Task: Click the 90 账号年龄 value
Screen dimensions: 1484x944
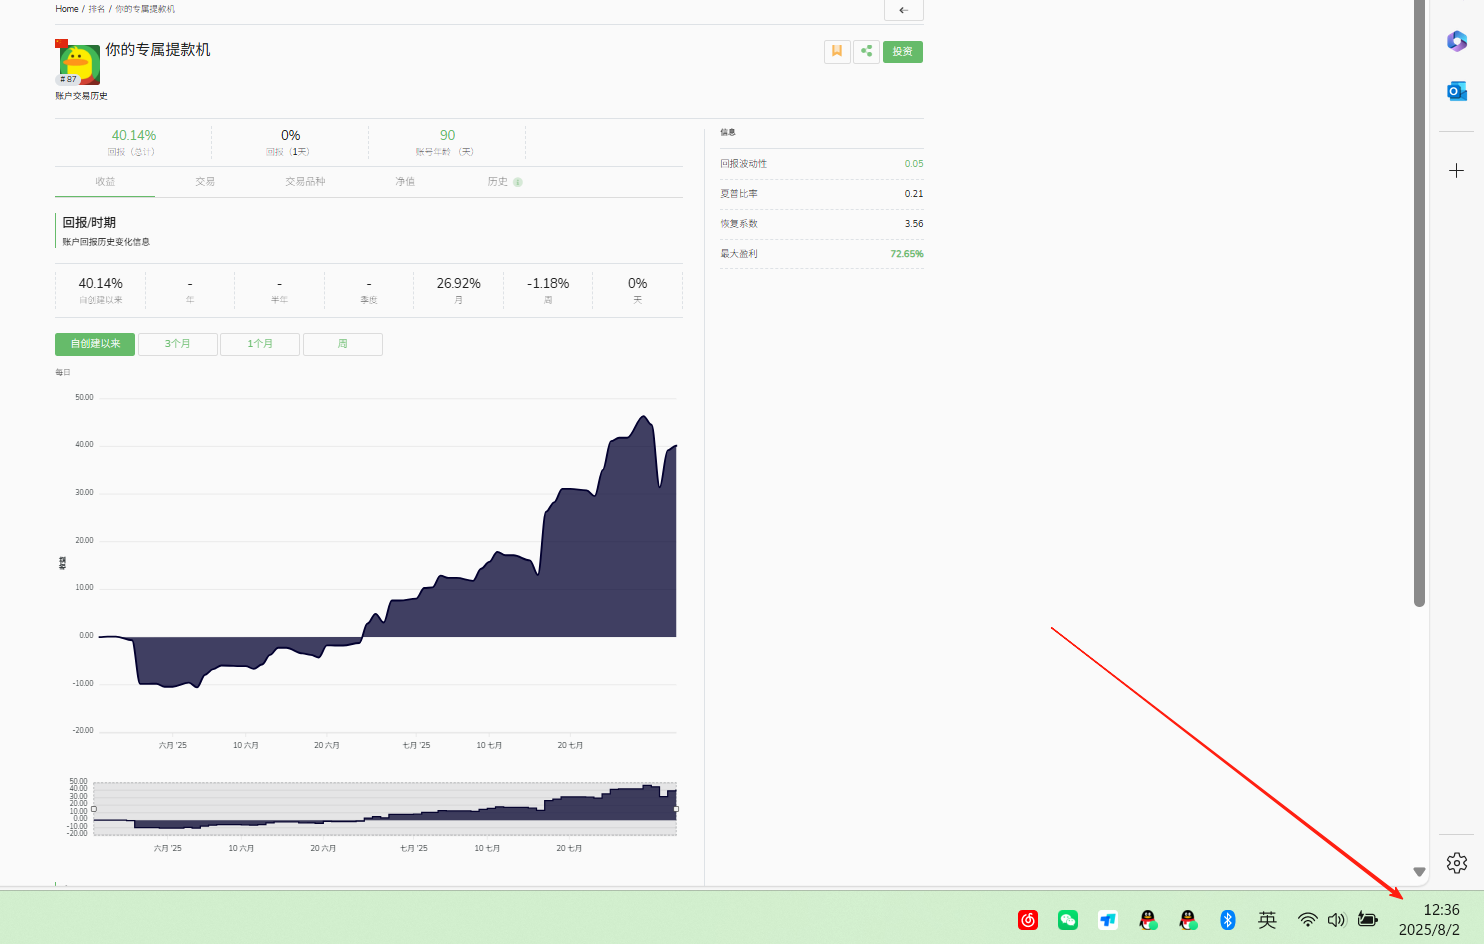Action: pos(447,135)
